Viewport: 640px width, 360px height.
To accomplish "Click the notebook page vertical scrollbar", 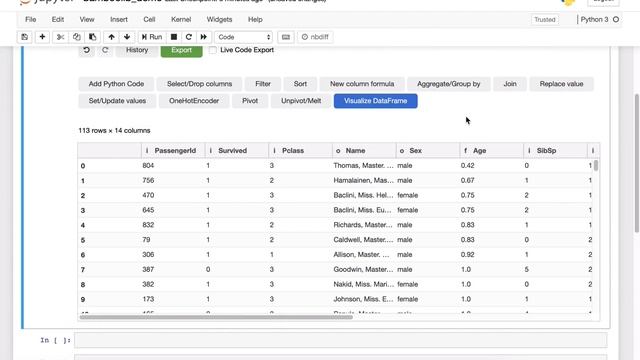I will pos(637,163).
